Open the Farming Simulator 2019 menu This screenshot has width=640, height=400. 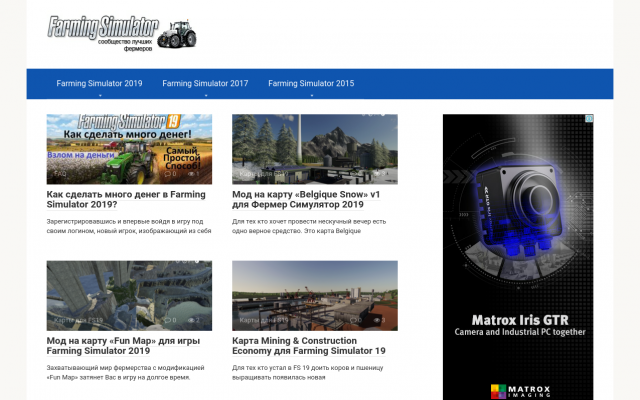click(x=99, y=83)
